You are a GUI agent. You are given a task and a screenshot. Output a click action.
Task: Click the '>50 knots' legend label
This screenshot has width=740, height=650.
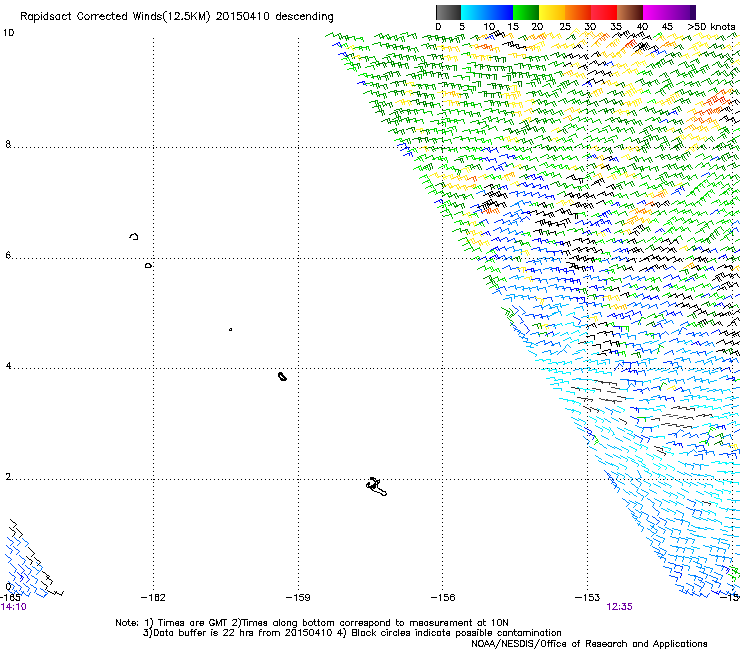tap(711, 27)
